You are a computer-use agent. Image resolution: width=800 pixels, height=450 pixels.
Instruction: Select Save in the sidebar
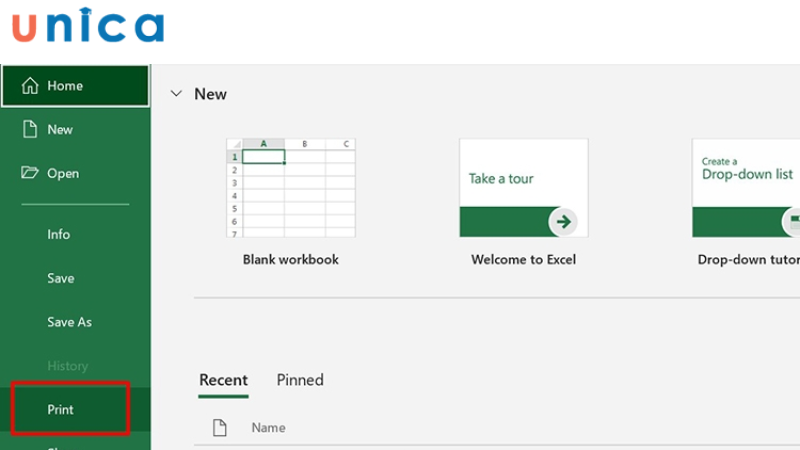coord(61,278)
